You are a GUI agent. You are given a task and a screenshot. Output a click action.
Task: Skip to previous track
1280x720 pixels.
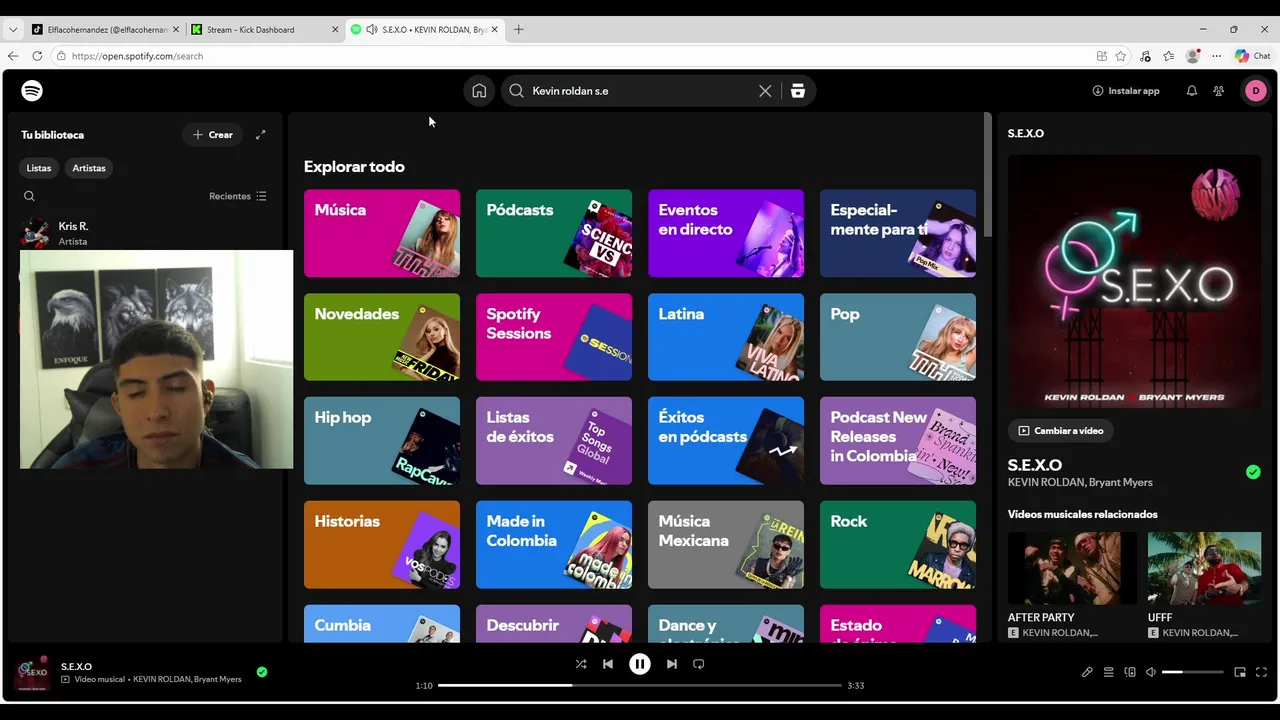pos(608,664)
